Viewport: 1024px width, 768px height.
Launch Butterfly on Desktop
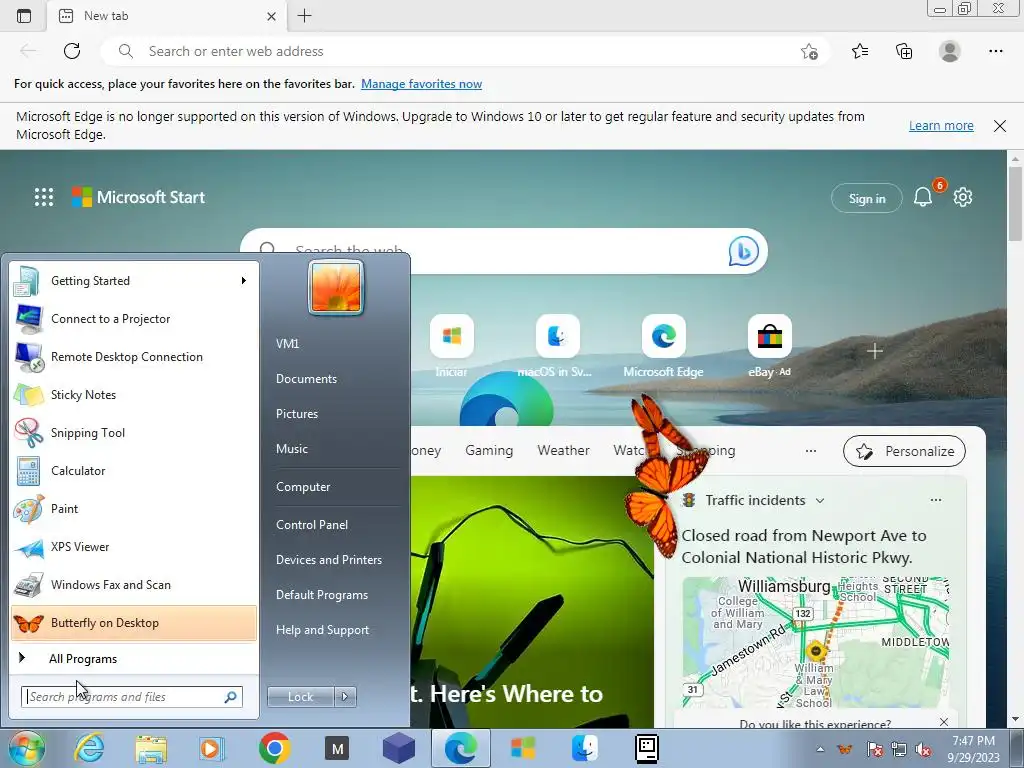[134, 622]
